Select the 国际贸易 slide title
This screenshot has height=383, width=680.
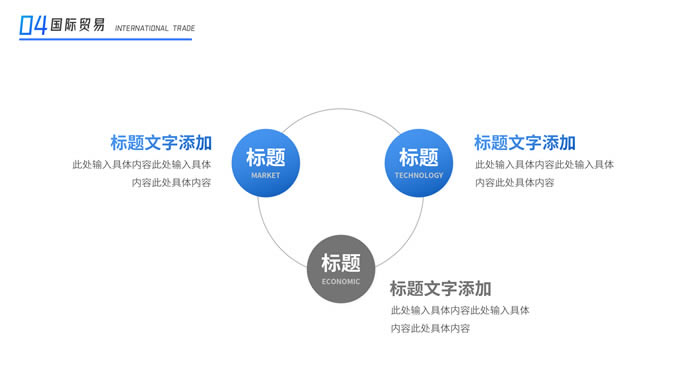point(78,25)
